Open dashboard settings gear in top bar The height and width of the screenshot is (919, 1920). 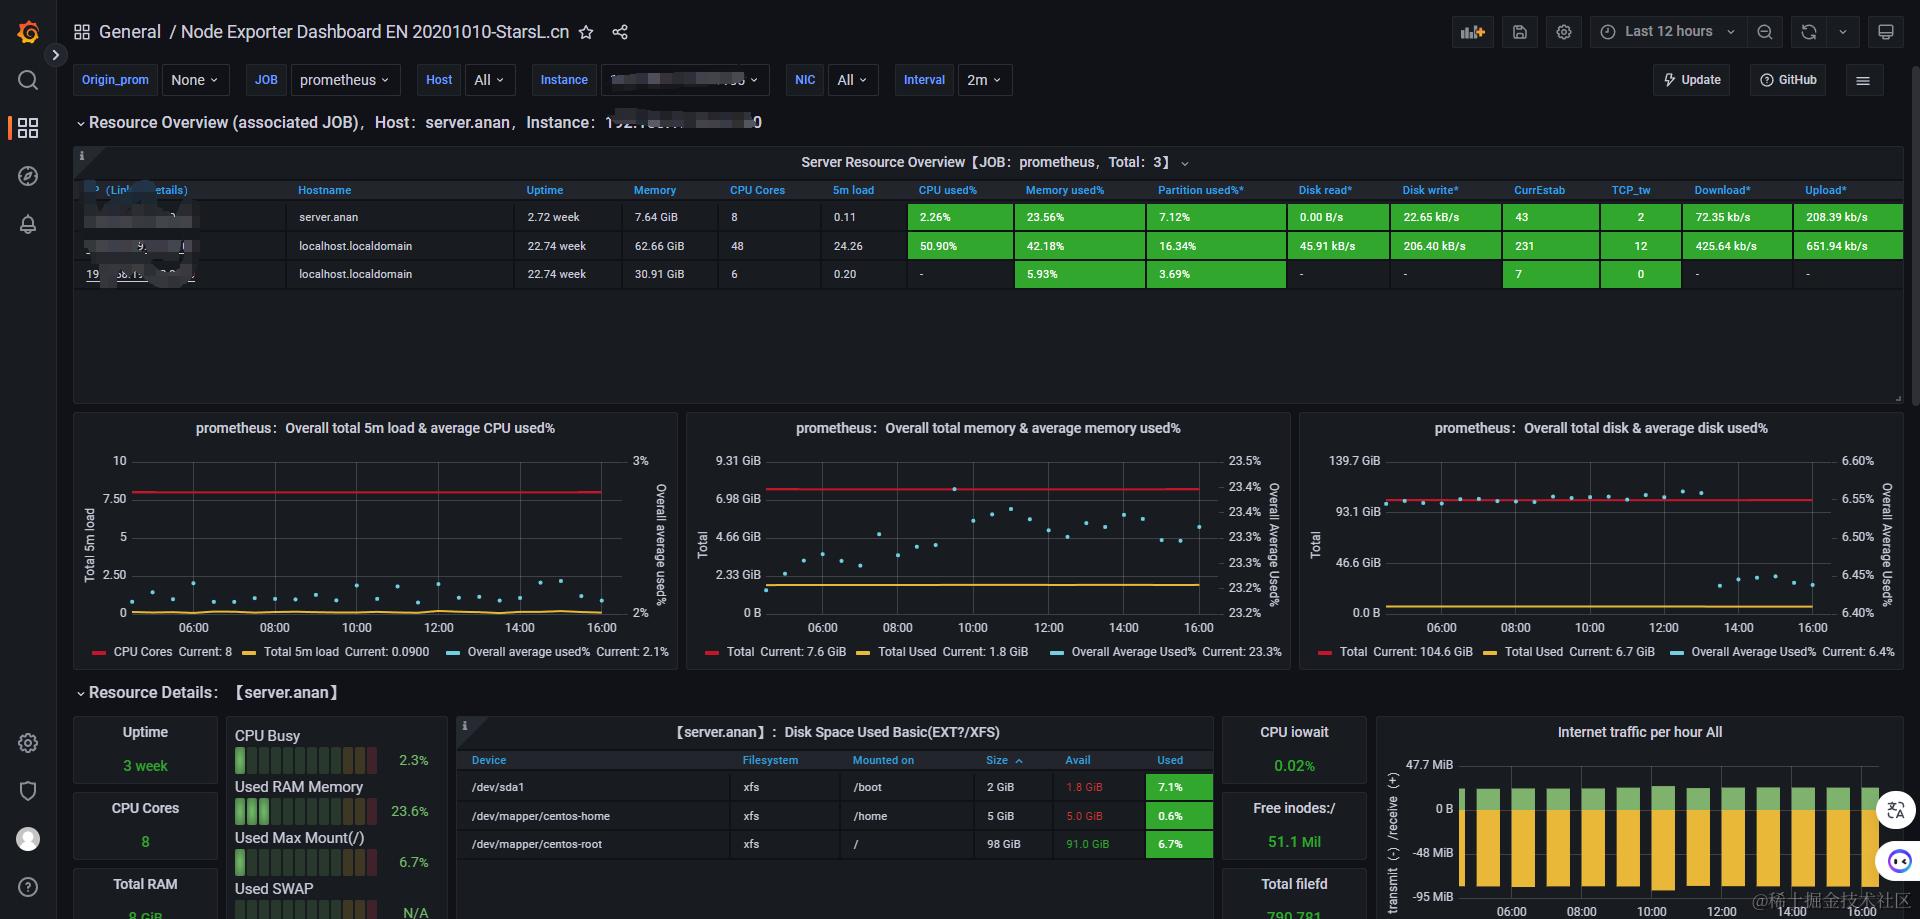pyautogui.click(x=1564, y=32)
